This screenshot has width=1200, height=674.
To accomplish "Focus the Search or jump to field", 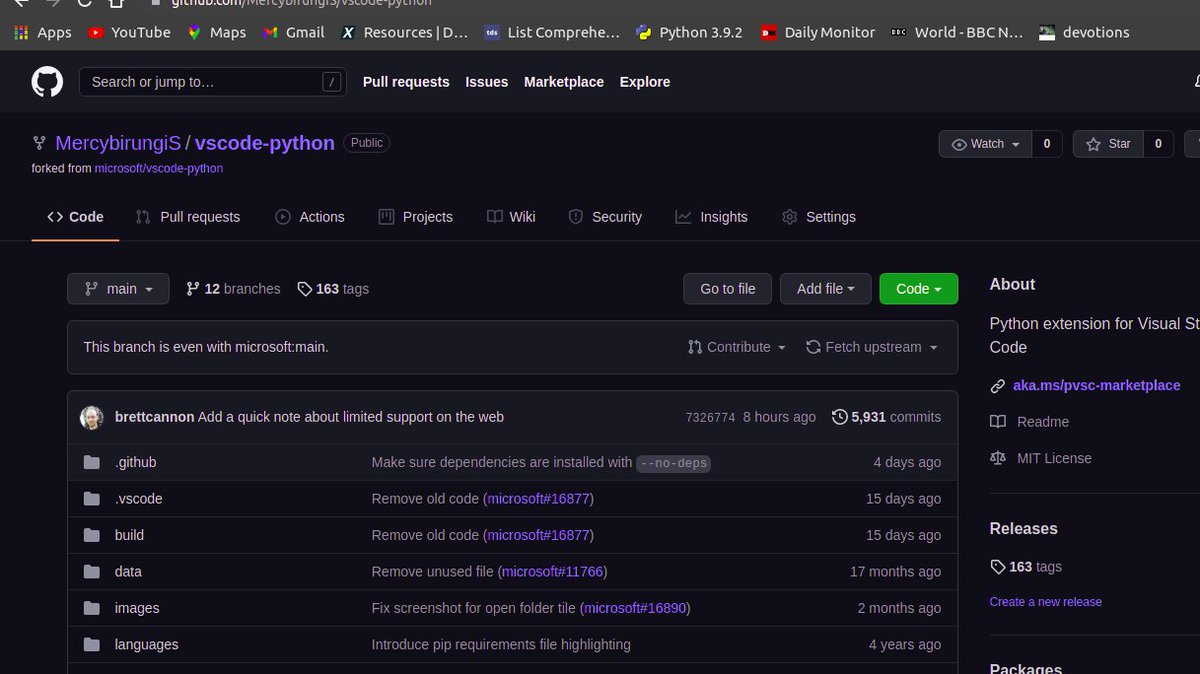I will coord(213,82).
